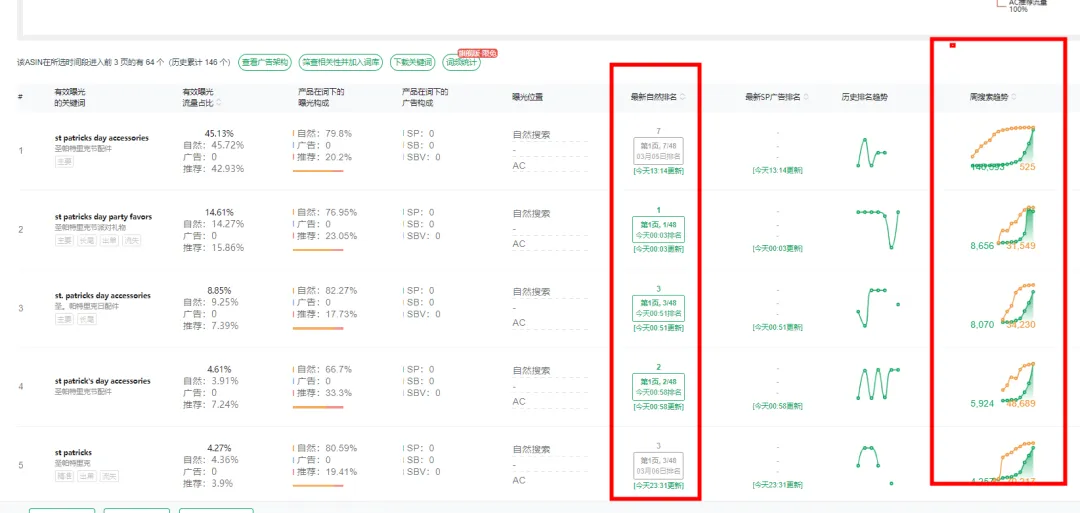Sort by 最新自然排名 column arrows
Image resolution: width=1080 pixels, height=513 pixels.
[682, 97]
